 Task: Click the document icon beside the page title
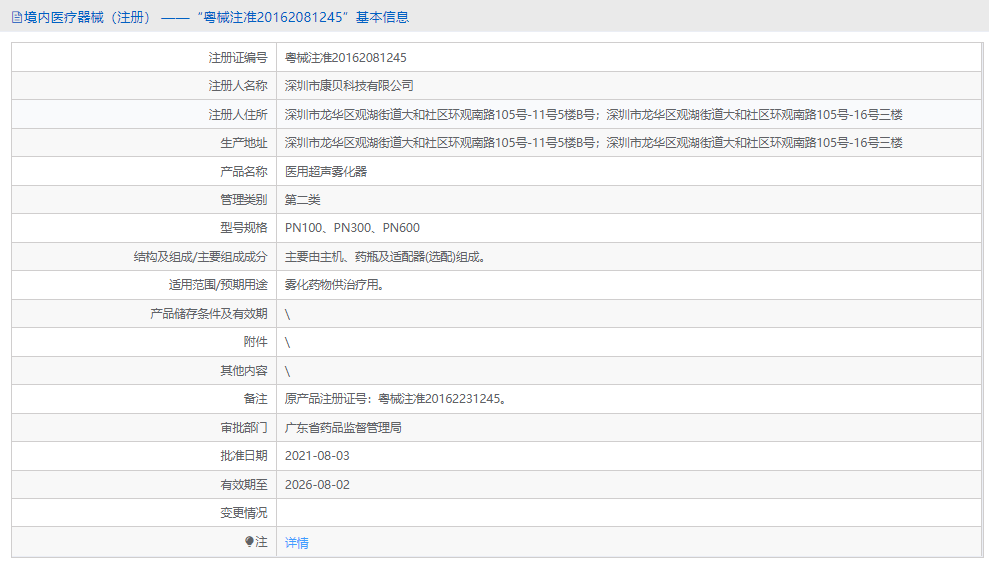17,18
